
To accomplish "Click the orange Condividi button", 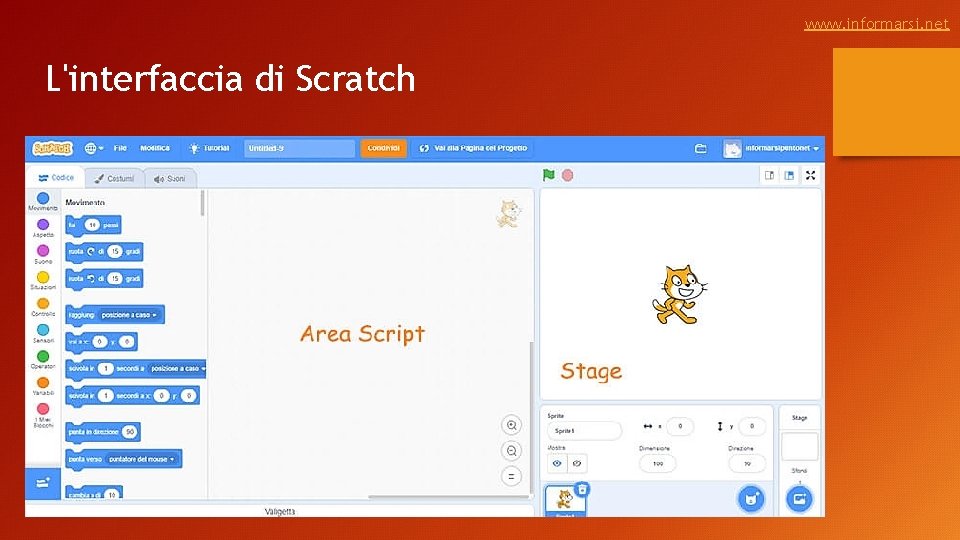I will coord(383,148).
